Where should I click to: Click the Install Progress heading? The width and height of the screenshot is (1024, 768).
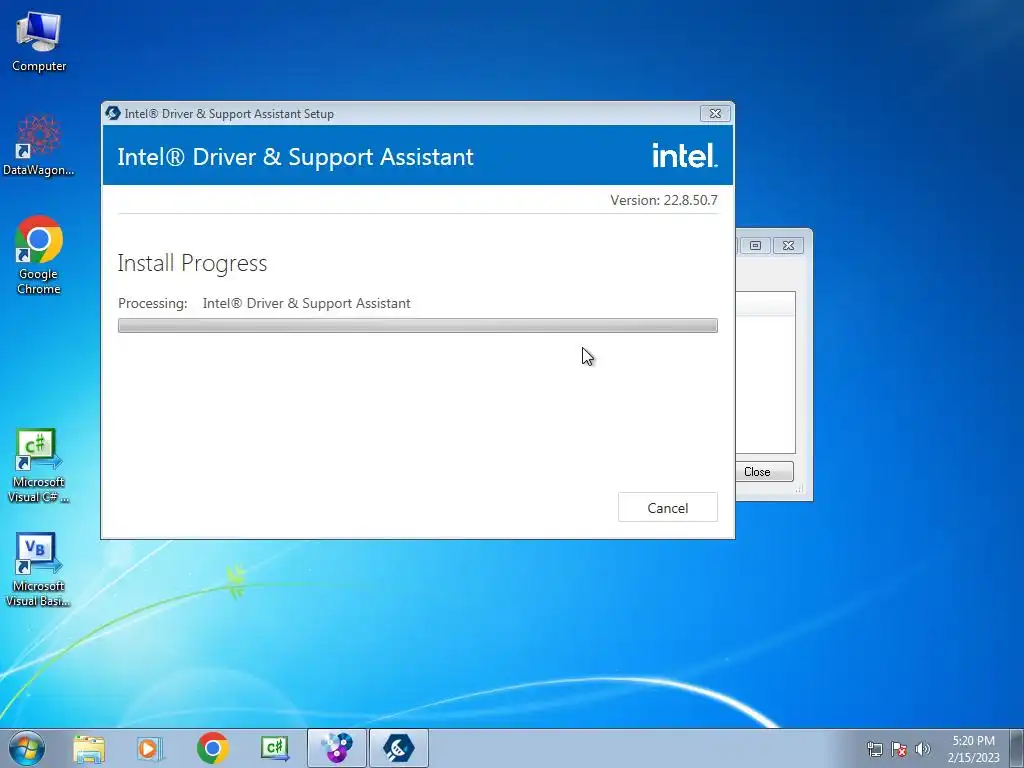pos(192,263)
